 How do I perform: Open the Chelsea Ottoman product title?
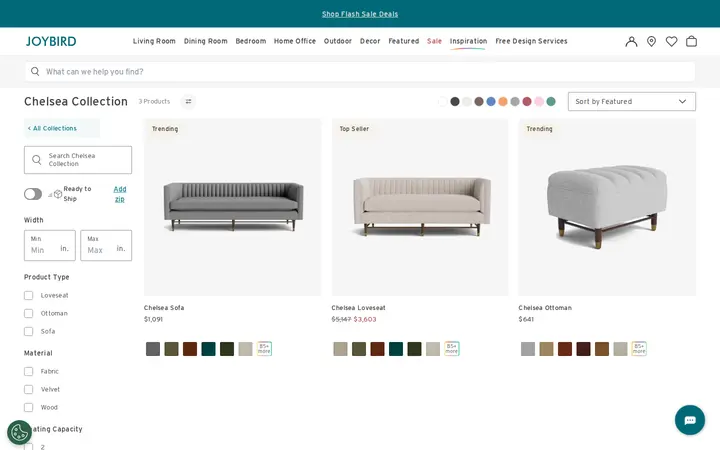(x=545, y=308)
